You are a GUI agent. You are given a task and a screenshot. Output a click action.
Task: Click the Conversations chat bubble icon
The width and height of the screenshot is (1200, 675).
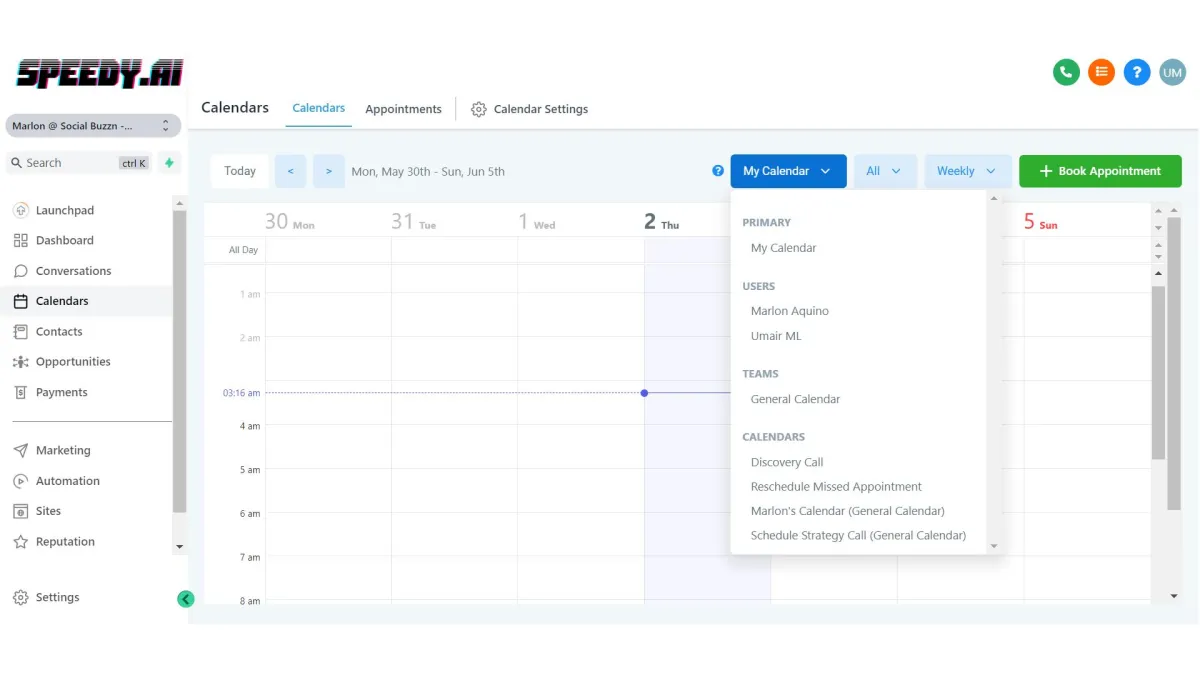pyautogui.click(x=20, y=271)
